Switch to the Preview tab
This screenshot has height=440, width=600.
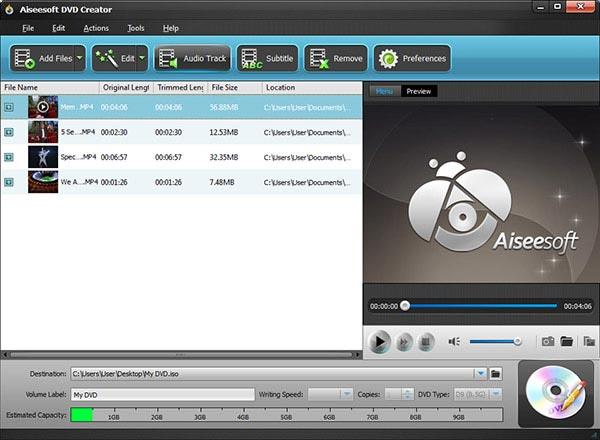coord(419,91)
